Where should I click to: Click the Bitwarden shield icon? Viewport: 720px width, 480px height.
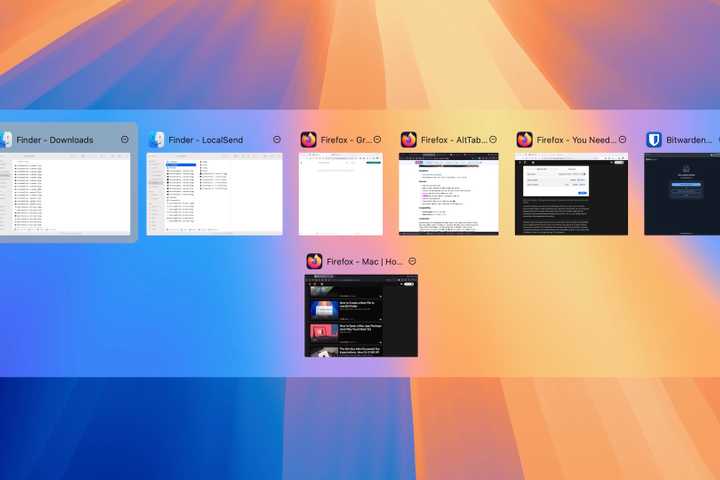tap(654, 140)
